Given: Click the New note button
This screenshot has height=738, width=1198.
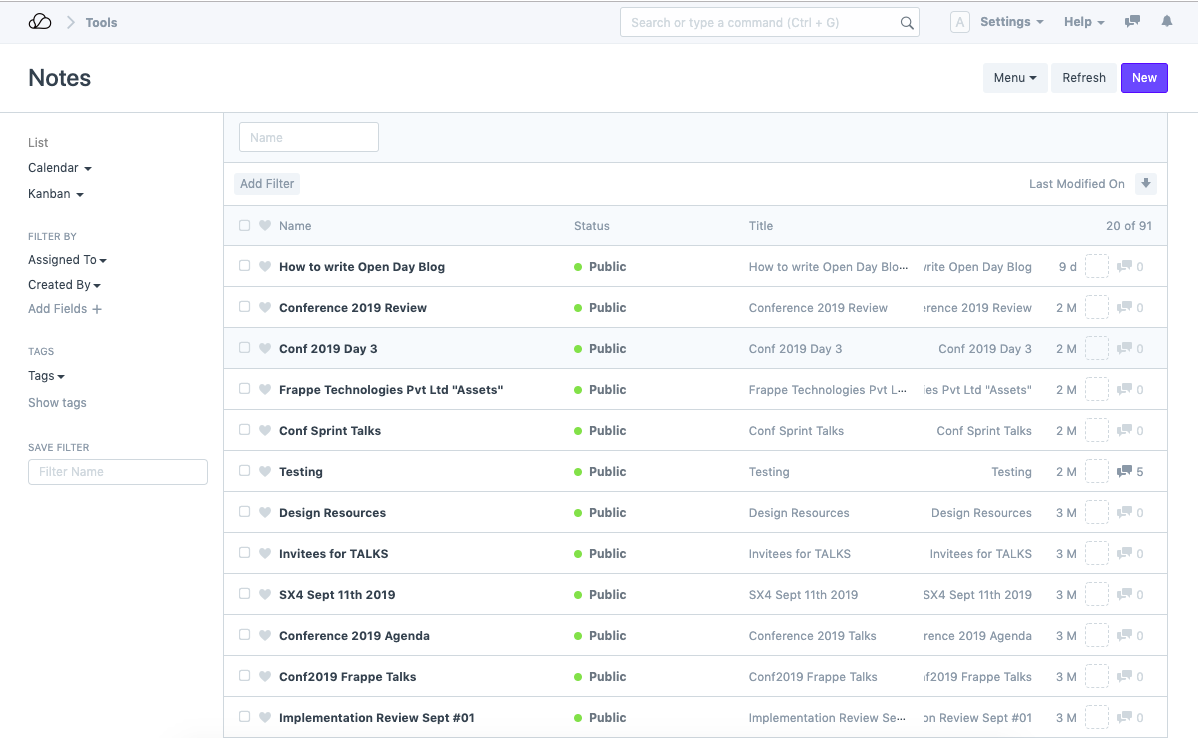Looking at the screenshot, I should pos(1144,78).
